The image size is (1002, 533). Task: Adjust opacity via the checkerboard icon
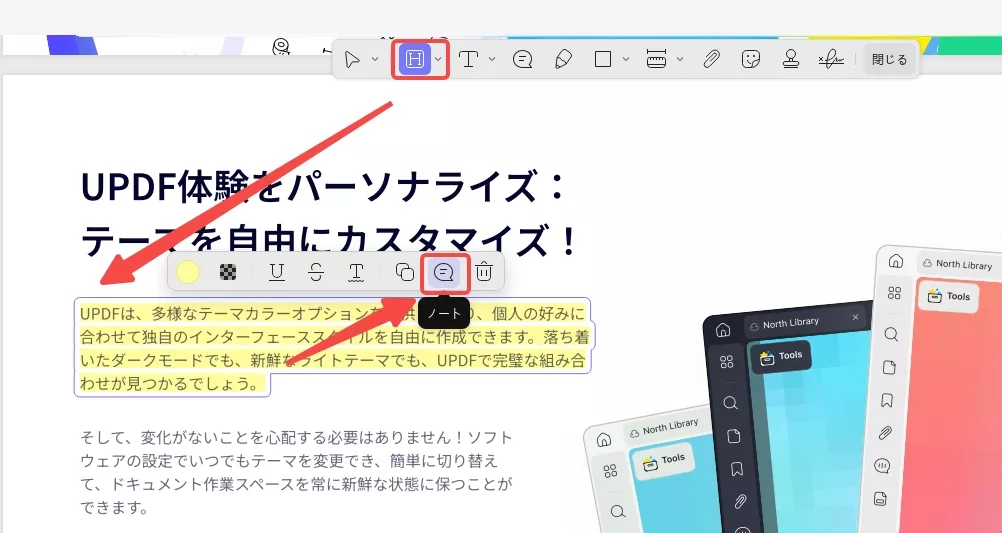(x=228, y=272)
